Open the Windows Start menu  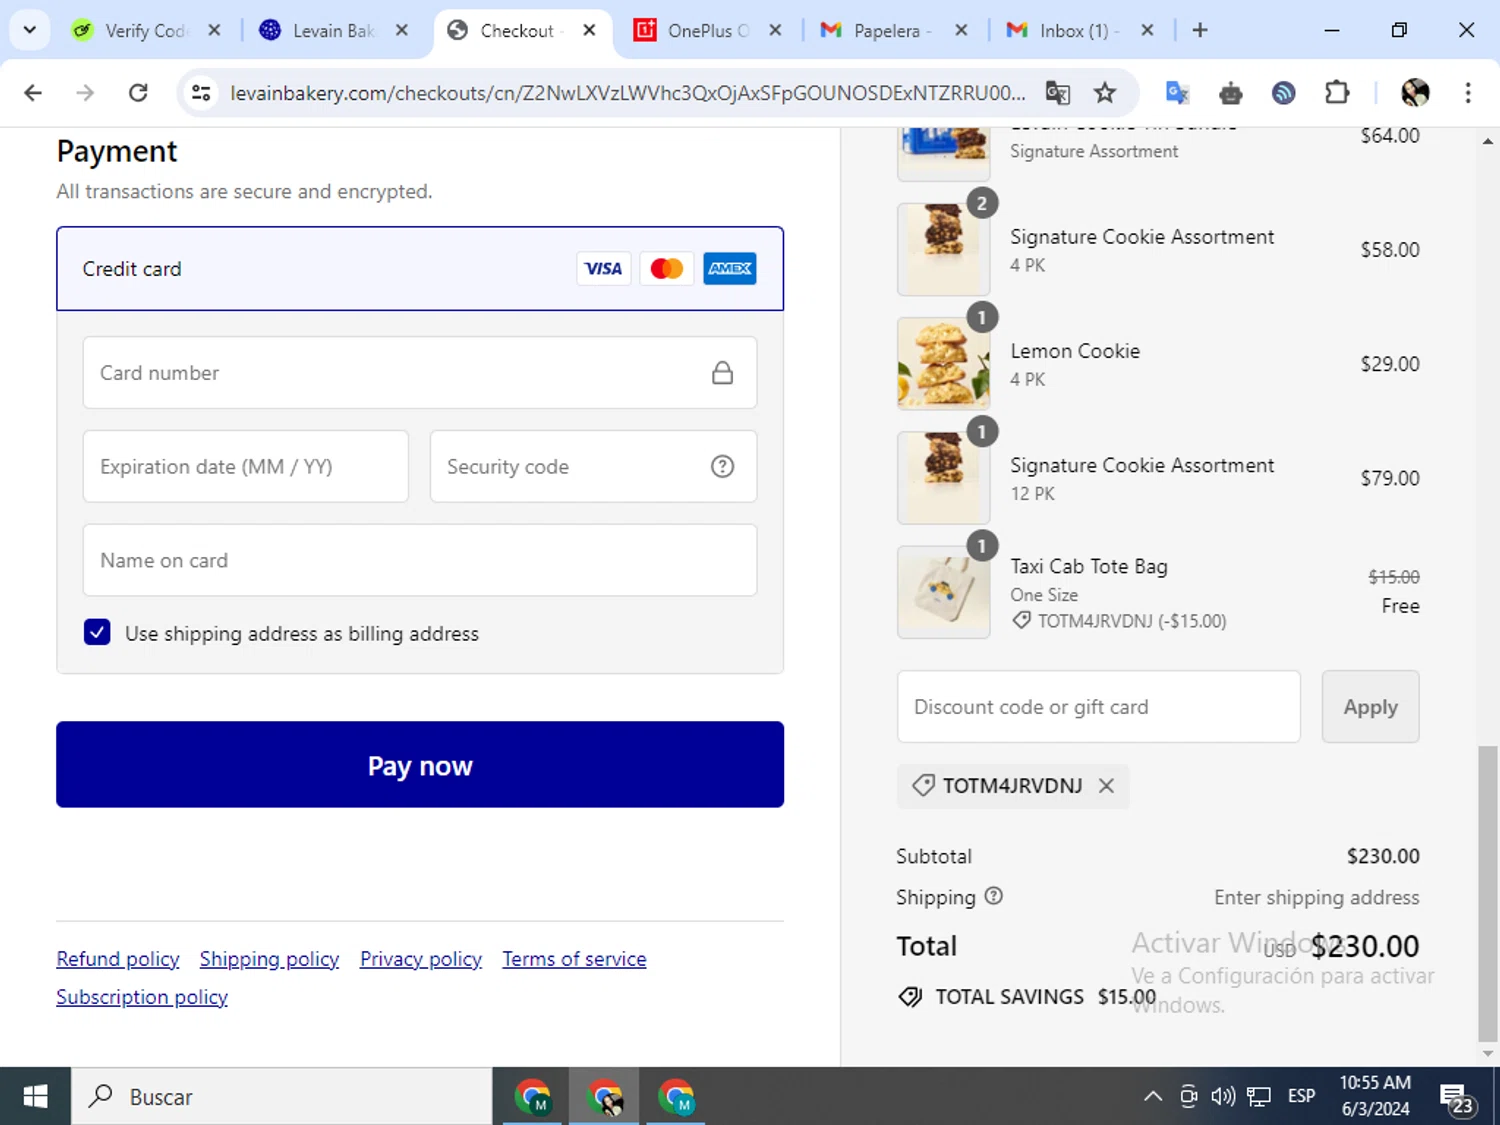tap(35, 1097)
